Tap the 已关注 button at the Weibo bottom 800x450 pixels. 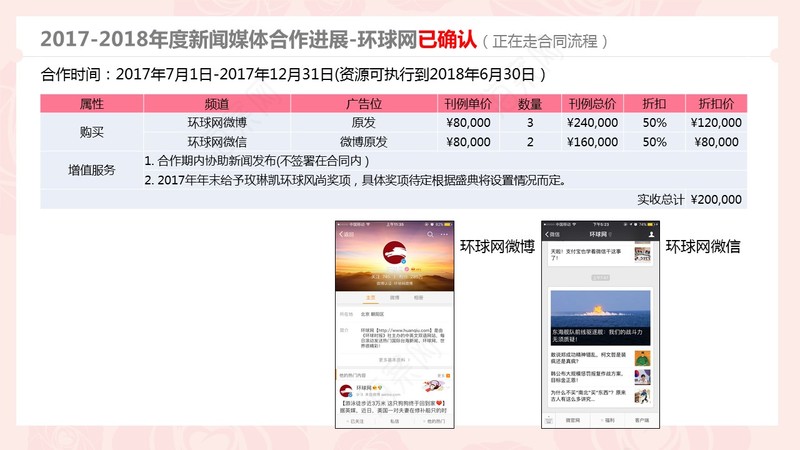tap(356, 421)
